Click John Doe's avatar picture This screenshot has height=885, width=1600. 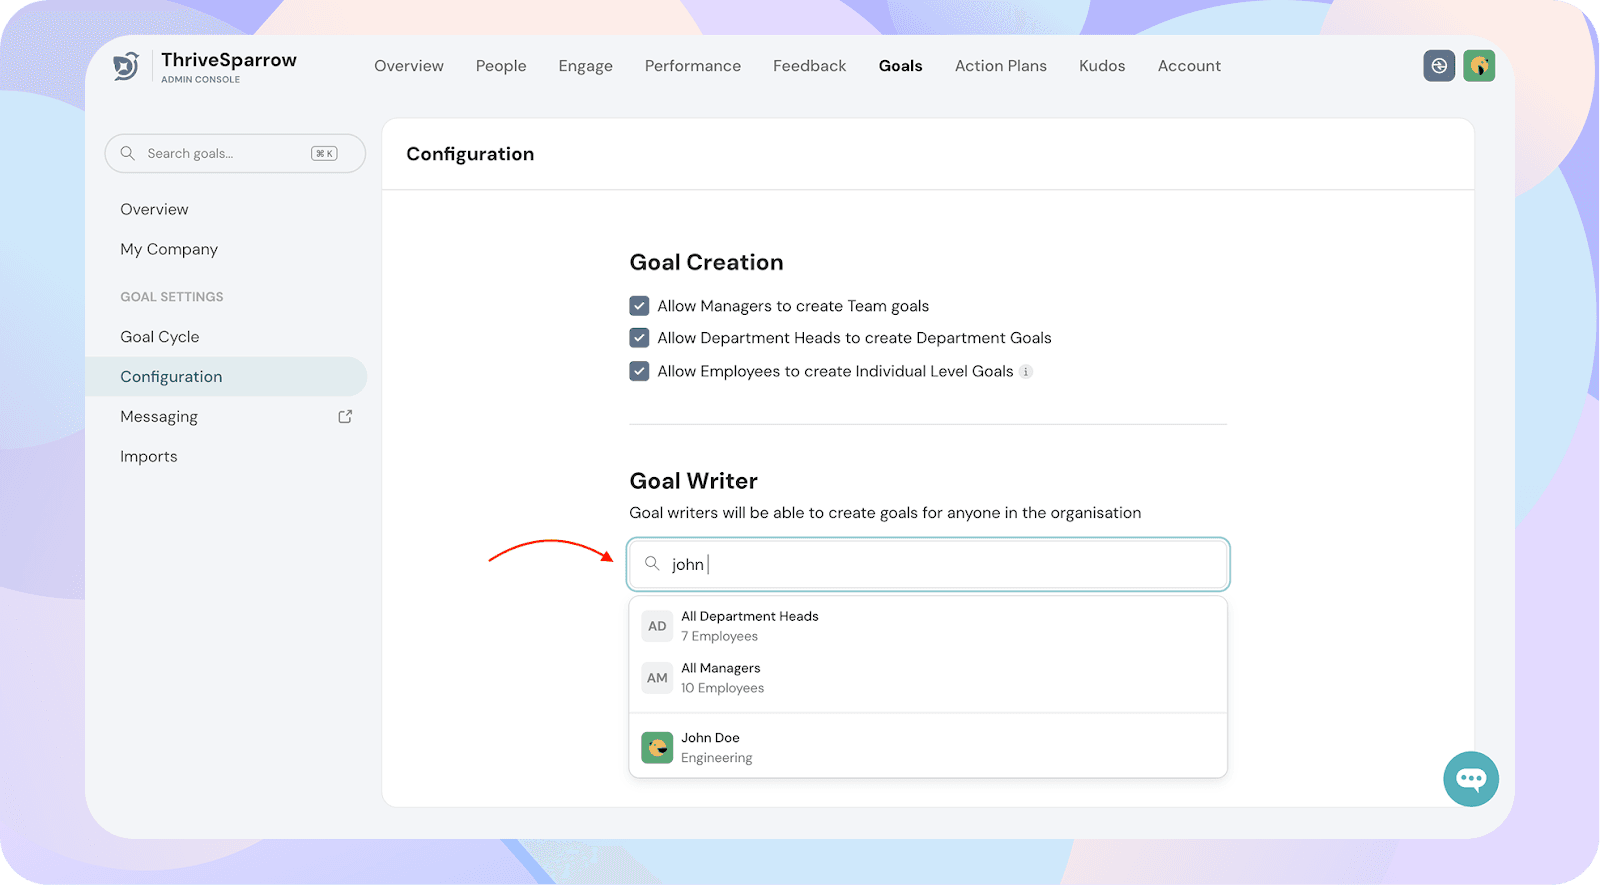657,748
